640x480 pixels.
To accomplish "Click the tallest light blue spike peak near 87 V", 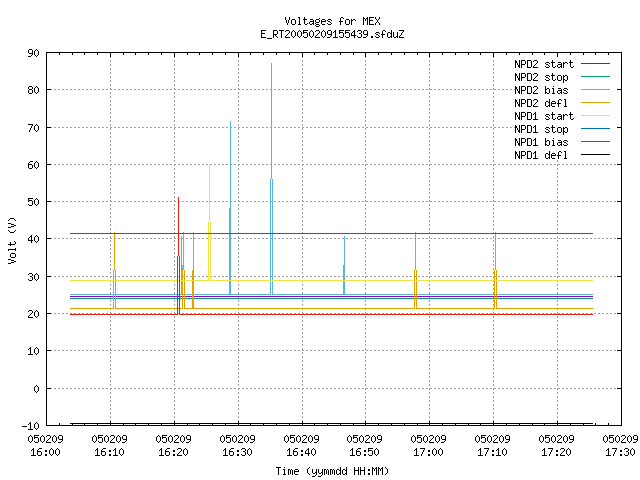I will click(271, 64).
